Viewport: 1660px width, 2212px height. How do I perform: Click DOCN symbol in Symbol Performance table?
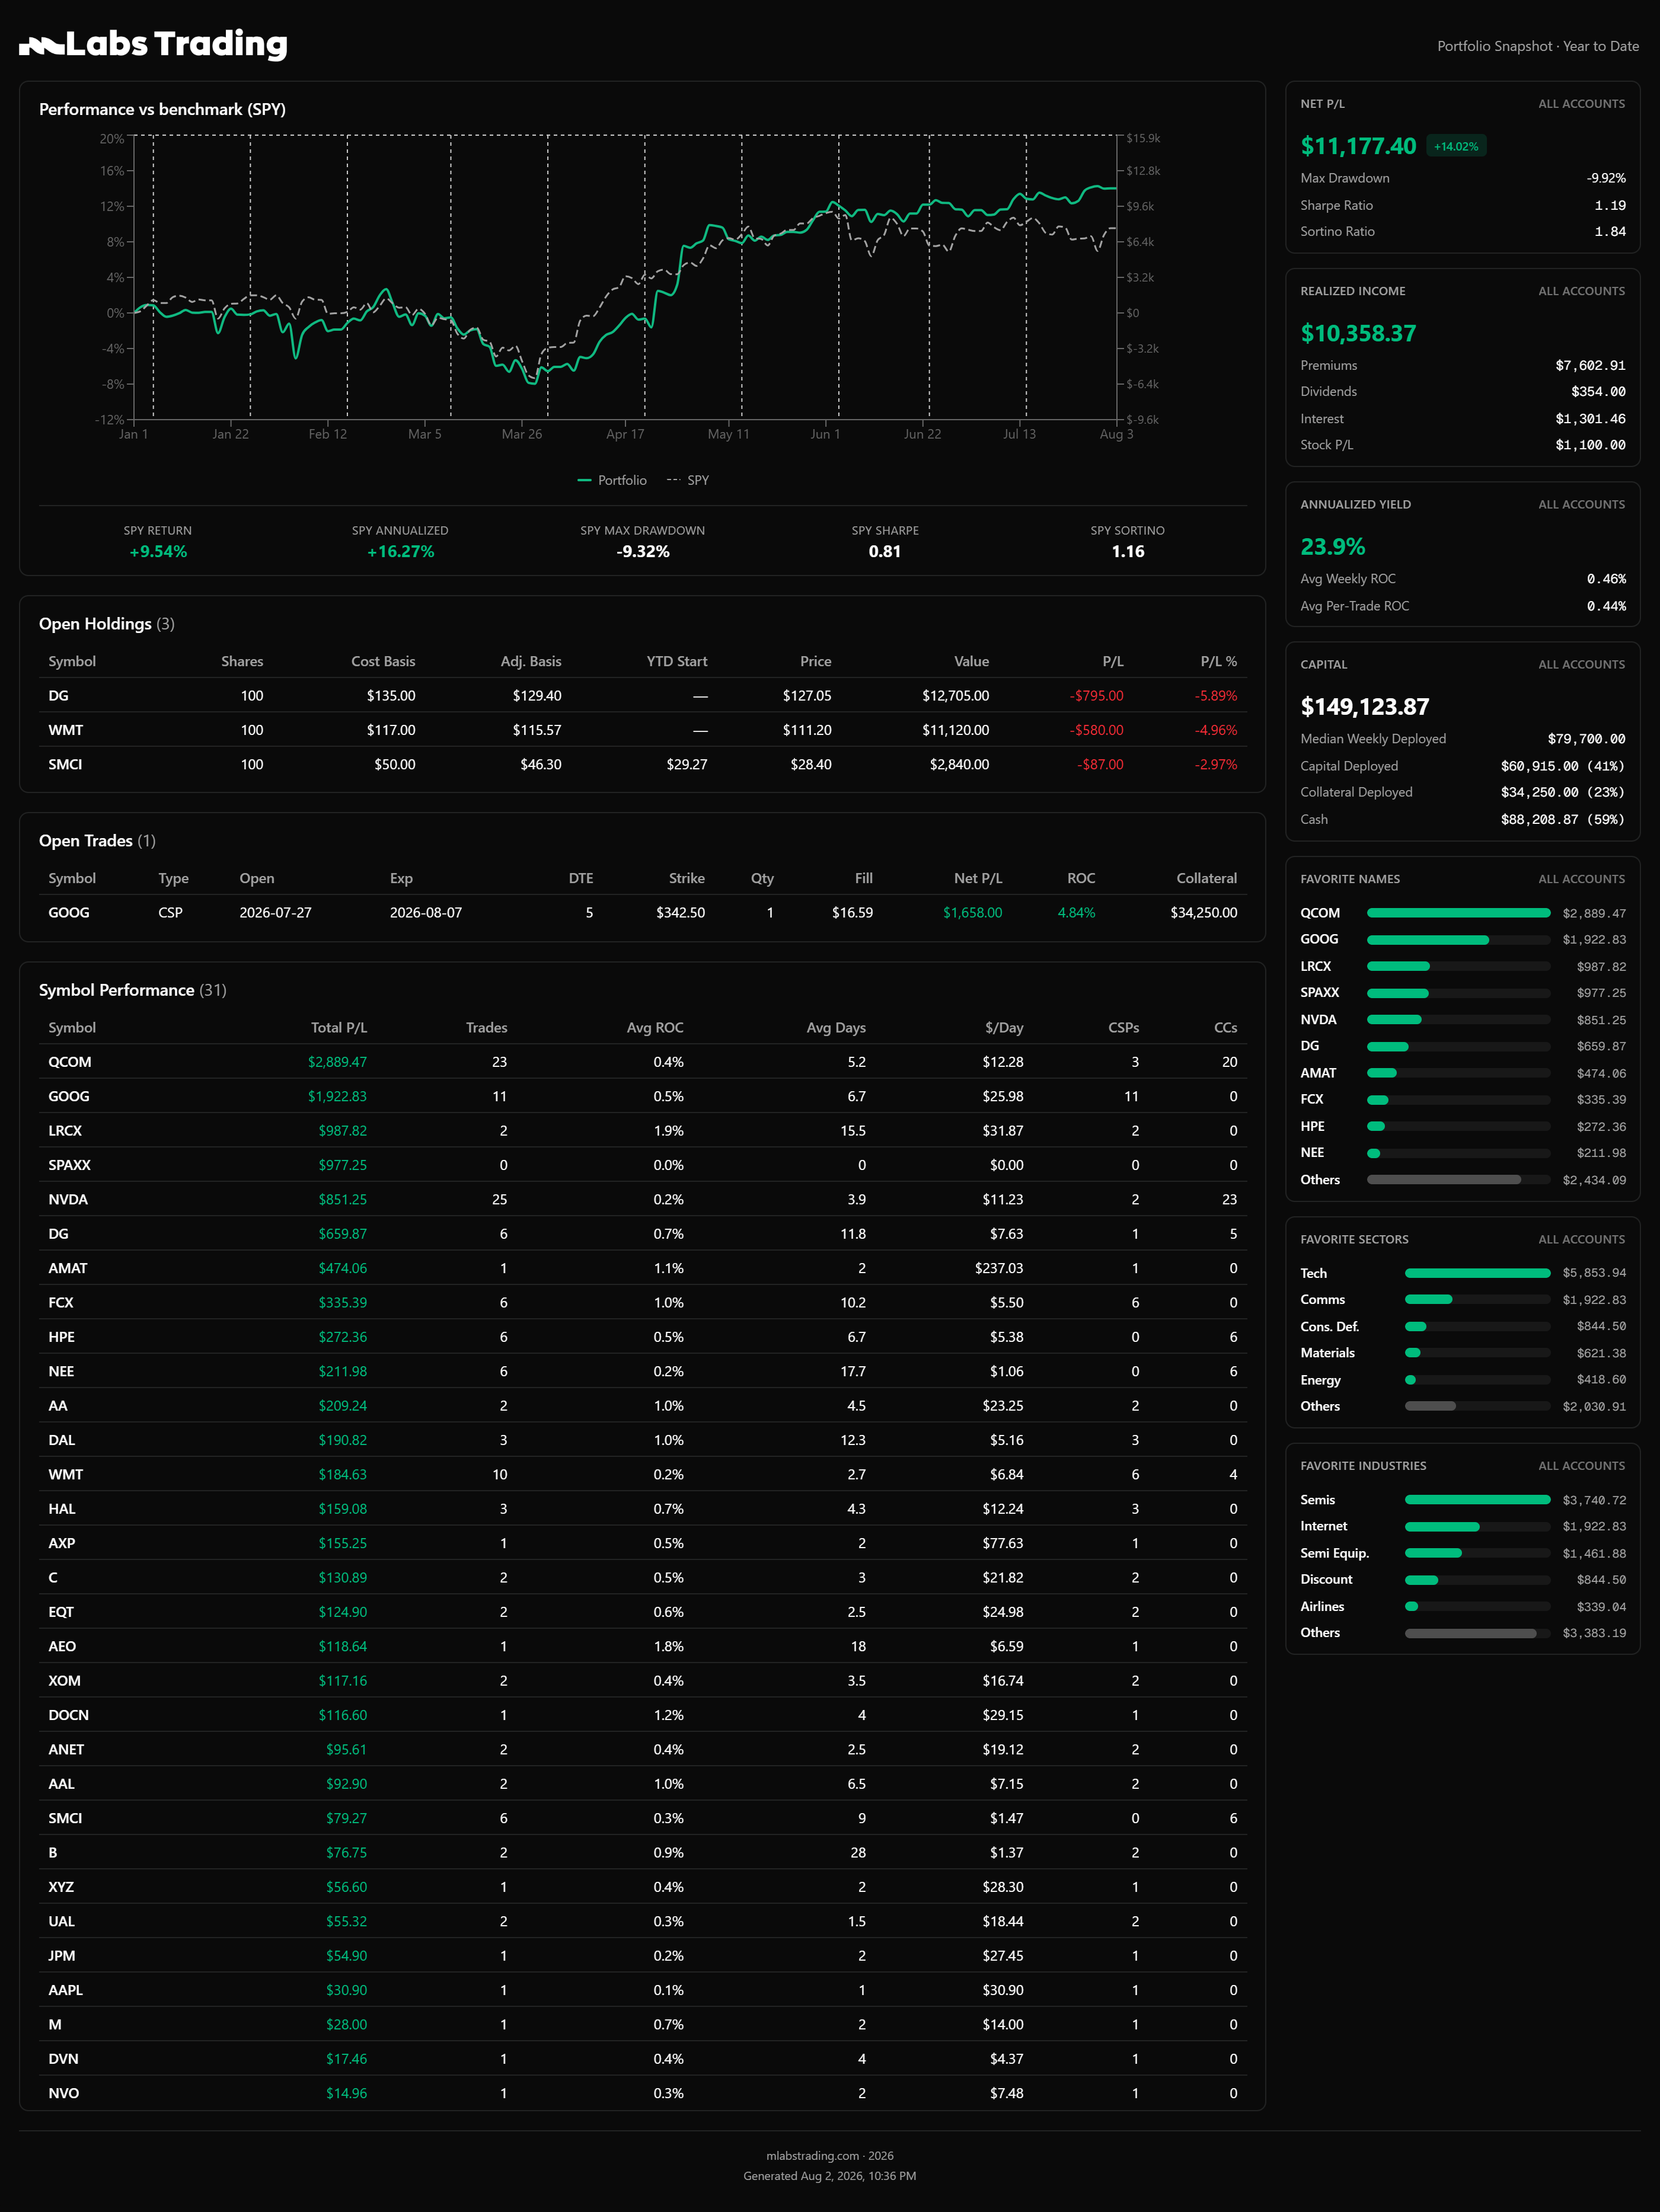point(68,1715)
